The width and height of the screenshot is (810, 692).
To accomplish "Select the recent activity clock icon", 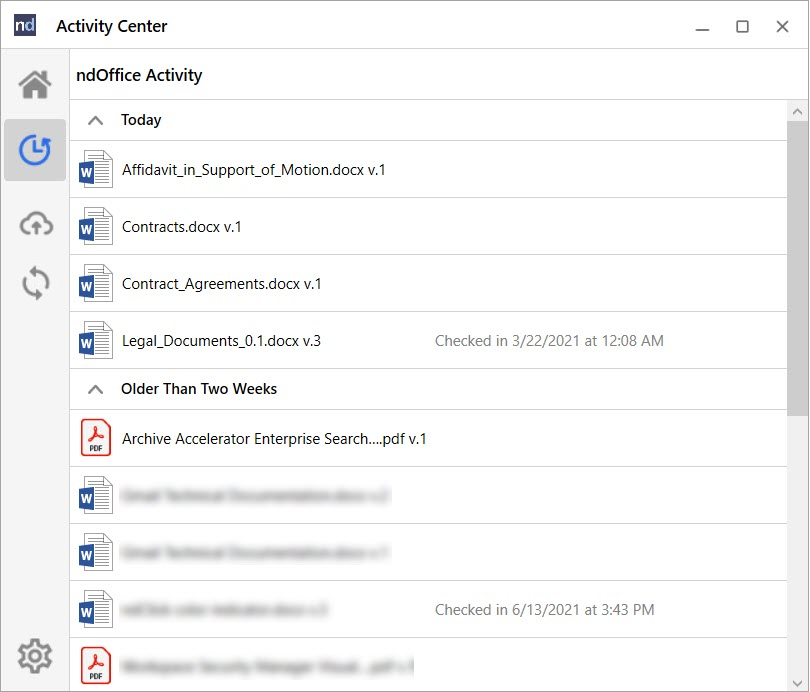I will (x=35, y=150).
